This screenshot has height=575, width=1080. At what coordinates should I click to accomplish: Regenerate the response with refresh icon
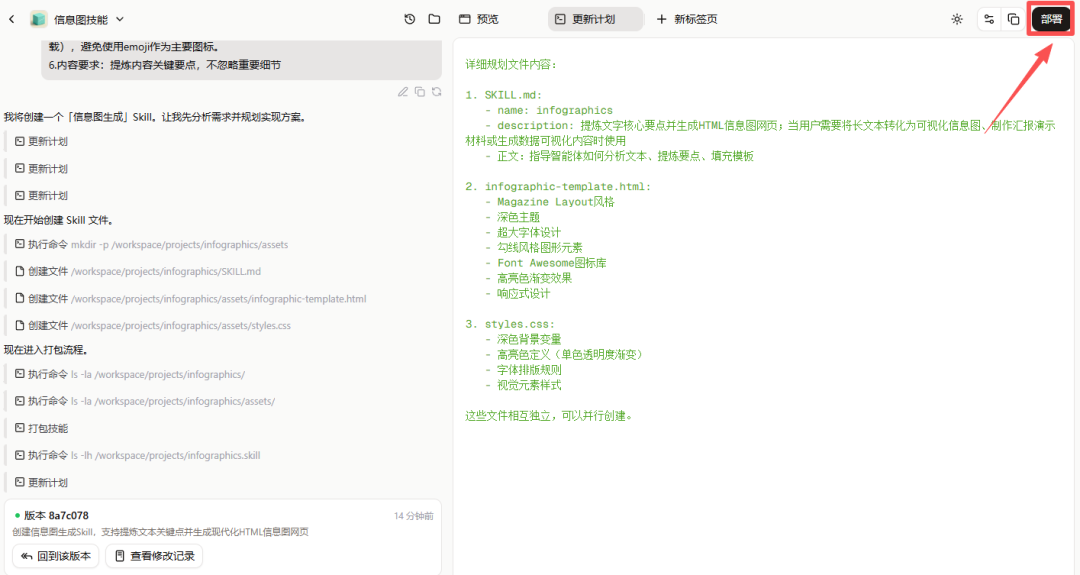pyautogui.click(x=437, y=92)
